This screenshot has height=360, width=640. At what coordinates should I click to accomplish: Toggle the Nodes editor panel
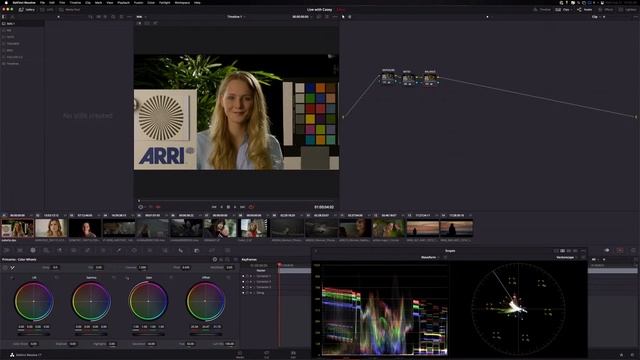(585, 9)
